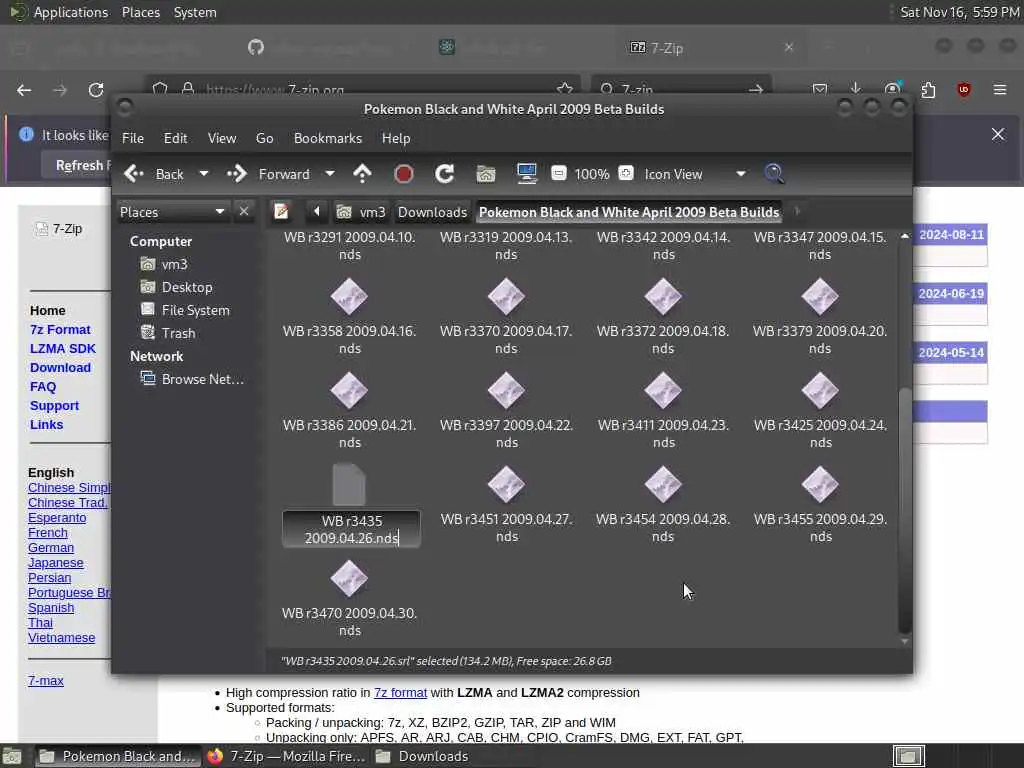Select the WB r3397 2009.04.22 file icon
Image resolution: width=1024 pixels, height=768 pixels.
pyautogui.click(x=506, y=391)
